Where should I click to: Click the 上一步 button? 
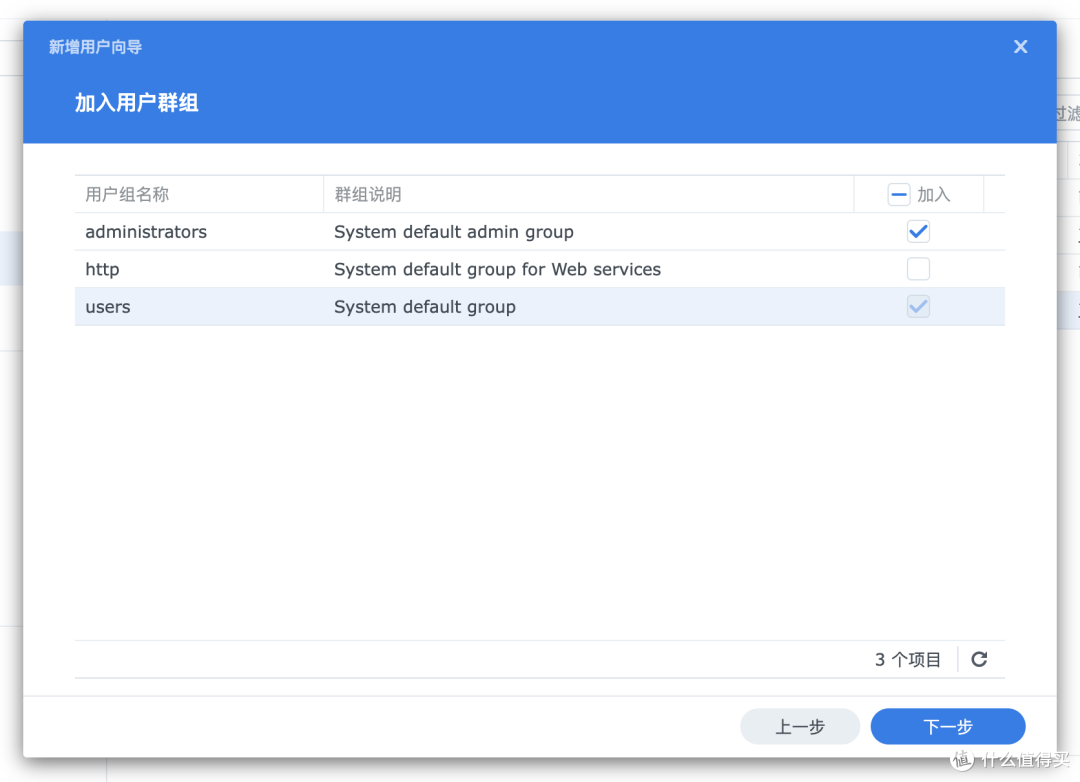click(800, 726)
